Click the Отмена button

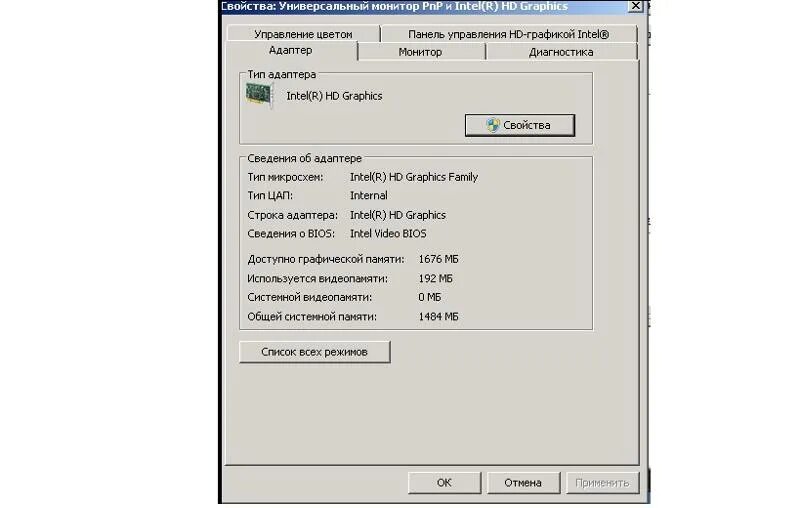[x=523, y=482]
